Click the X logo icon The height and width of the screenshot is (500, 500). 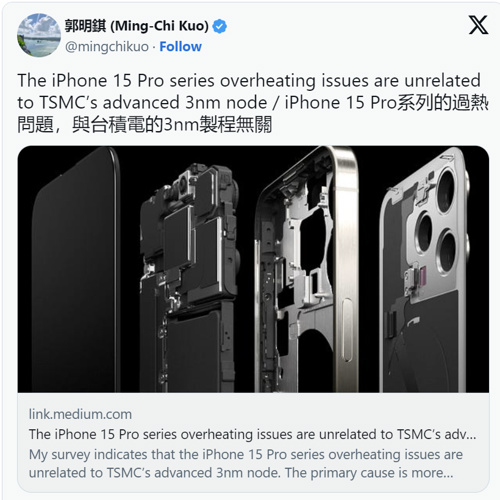tap(478, 25)
